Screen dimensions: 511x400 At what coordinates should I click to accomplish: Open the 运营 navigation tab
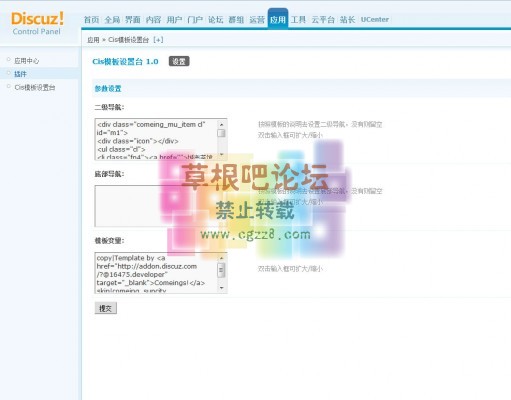257,20
